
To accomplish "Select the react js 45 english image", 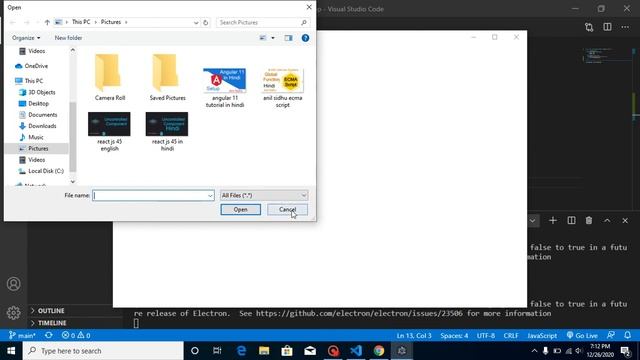I will point(109,131).
